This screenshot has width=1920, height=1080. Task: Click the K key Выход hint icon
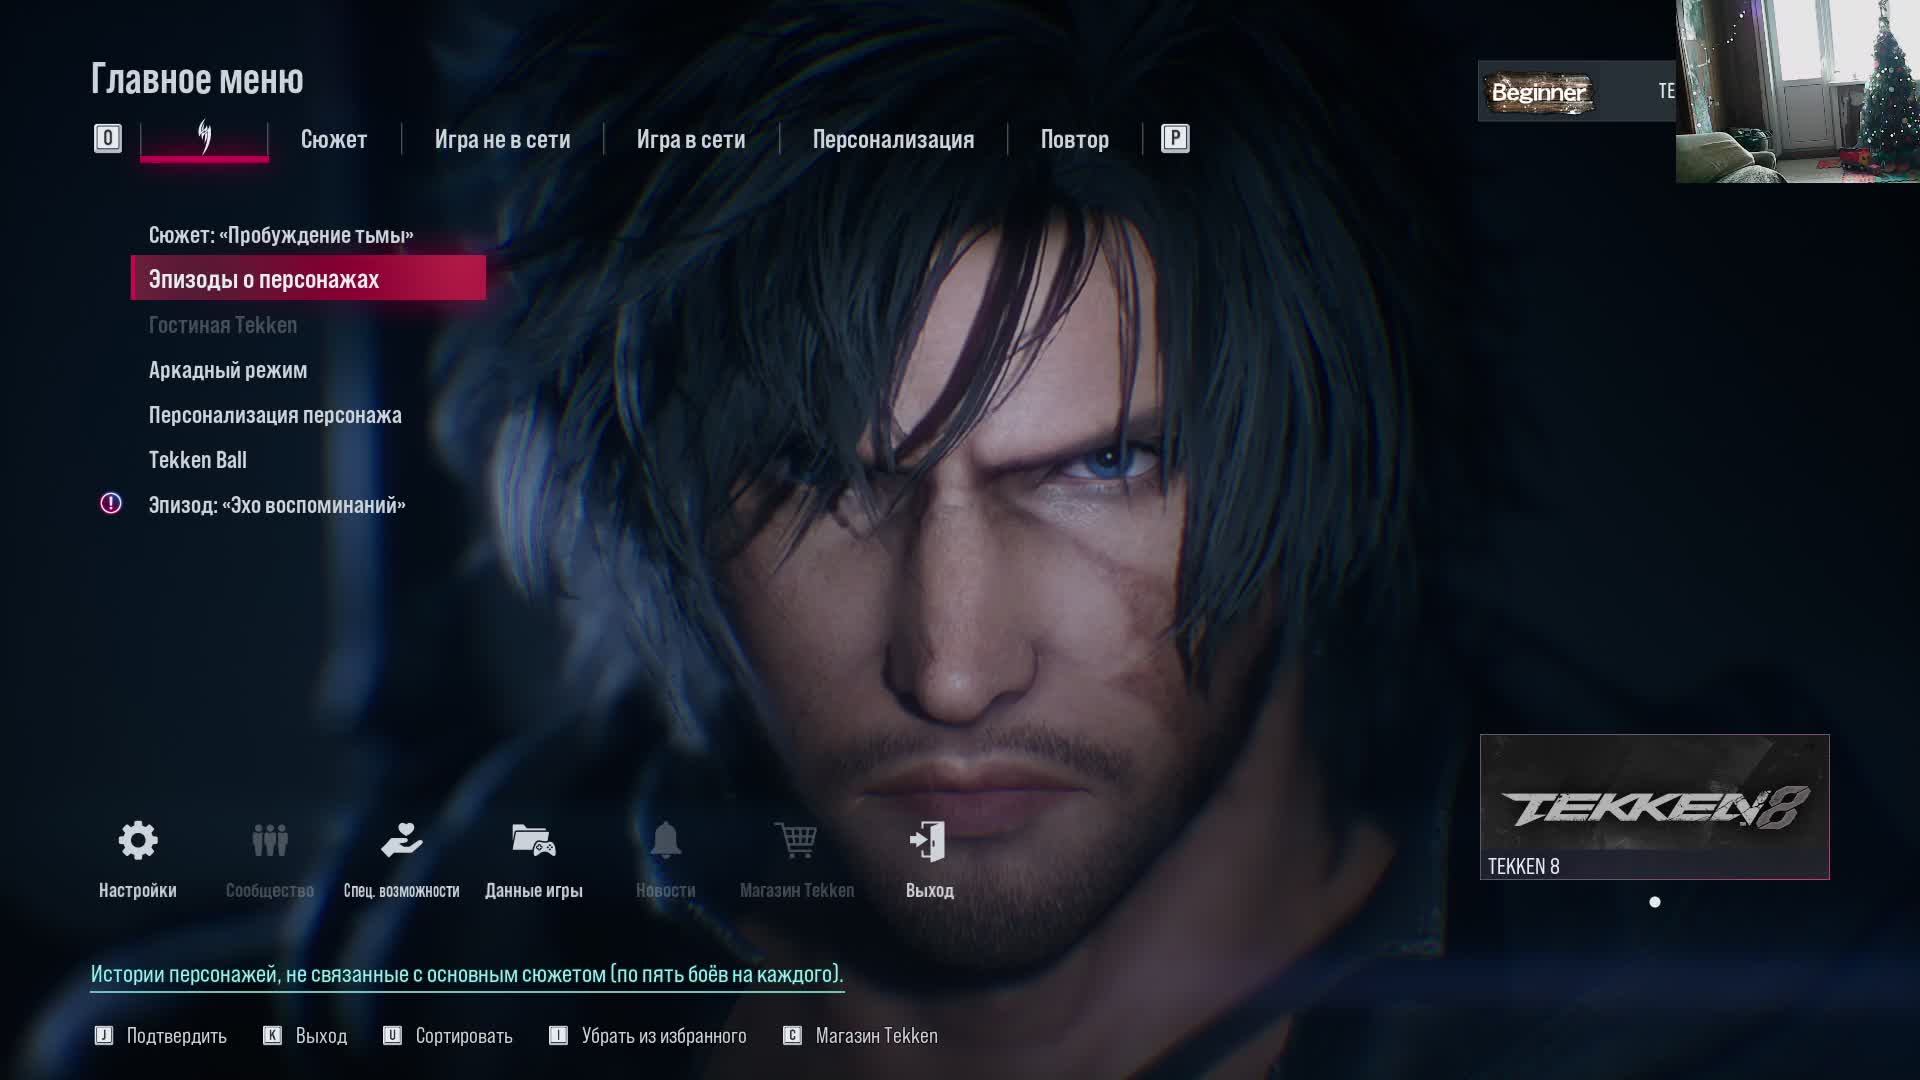click(272, 1036)
